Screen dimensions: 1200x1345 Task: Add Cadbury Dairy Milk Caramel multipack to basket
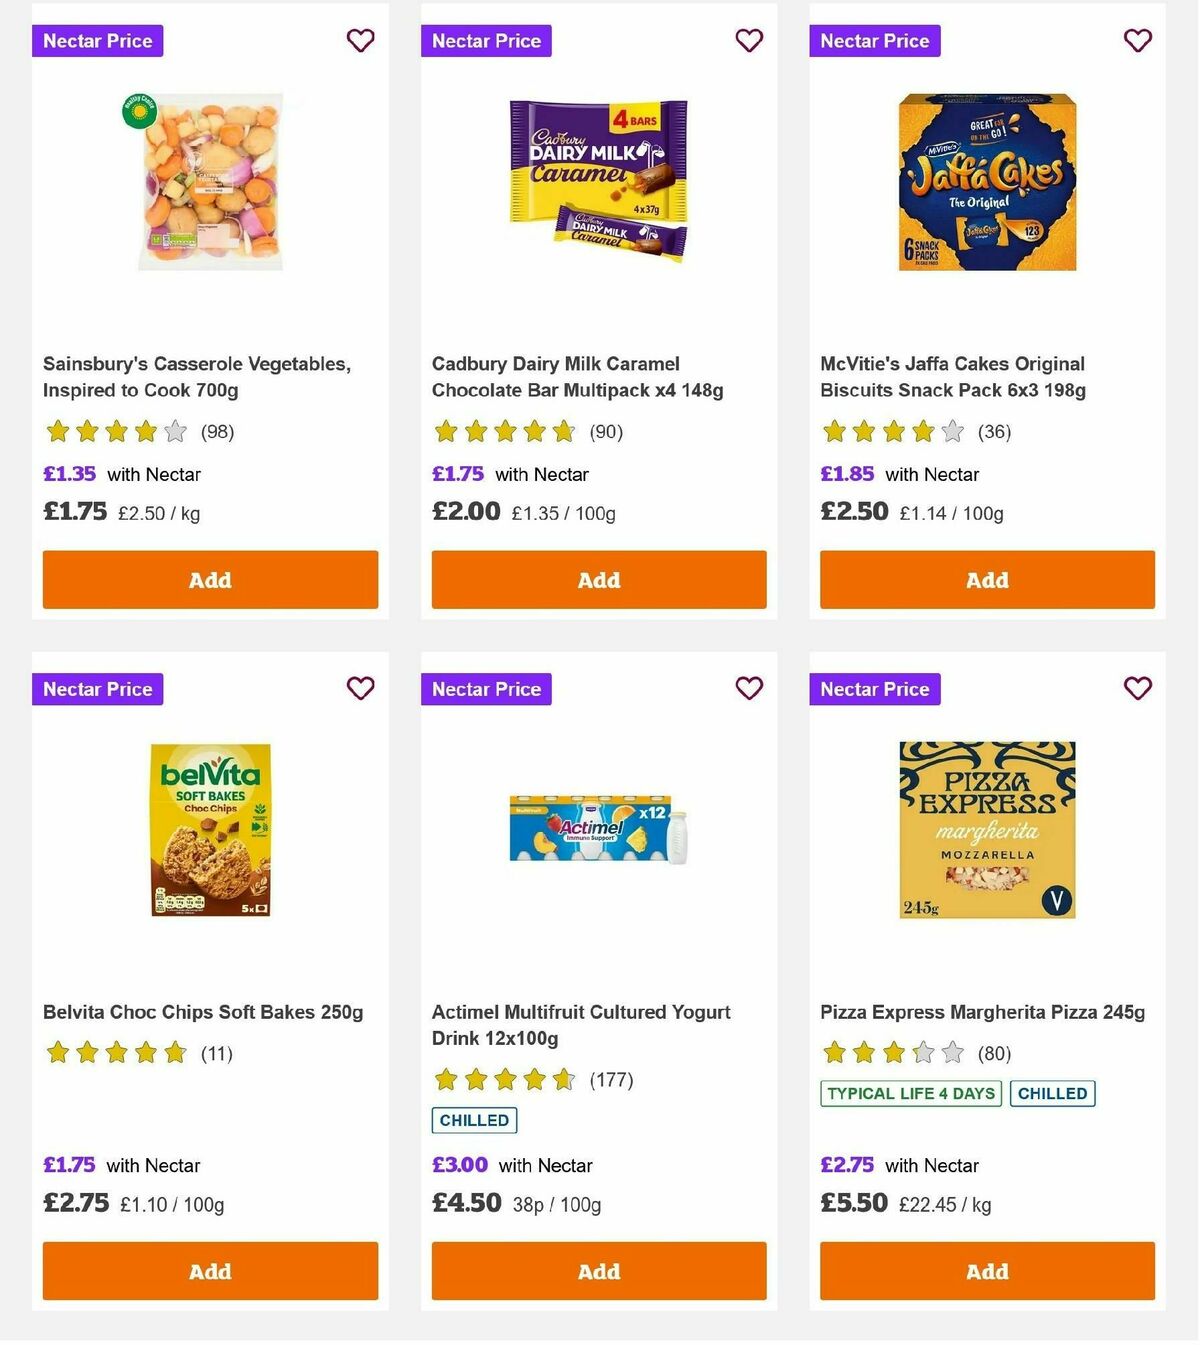[x=598, y=579]
